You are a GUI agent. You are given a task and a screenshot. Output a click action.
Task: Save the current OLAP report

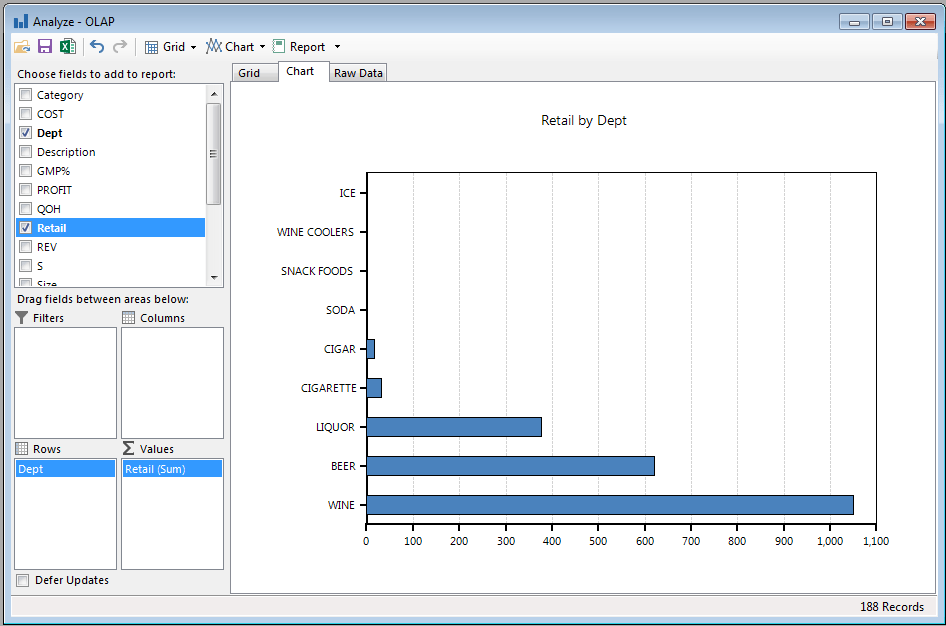click(45, 46)
